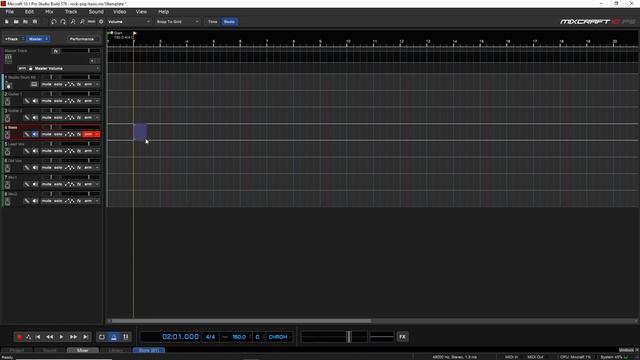Viewport: 640px width, 360px height.
Task: Click the keyboard icon on drum track 1
Action: pyautogui.click(x=34, y=84)
